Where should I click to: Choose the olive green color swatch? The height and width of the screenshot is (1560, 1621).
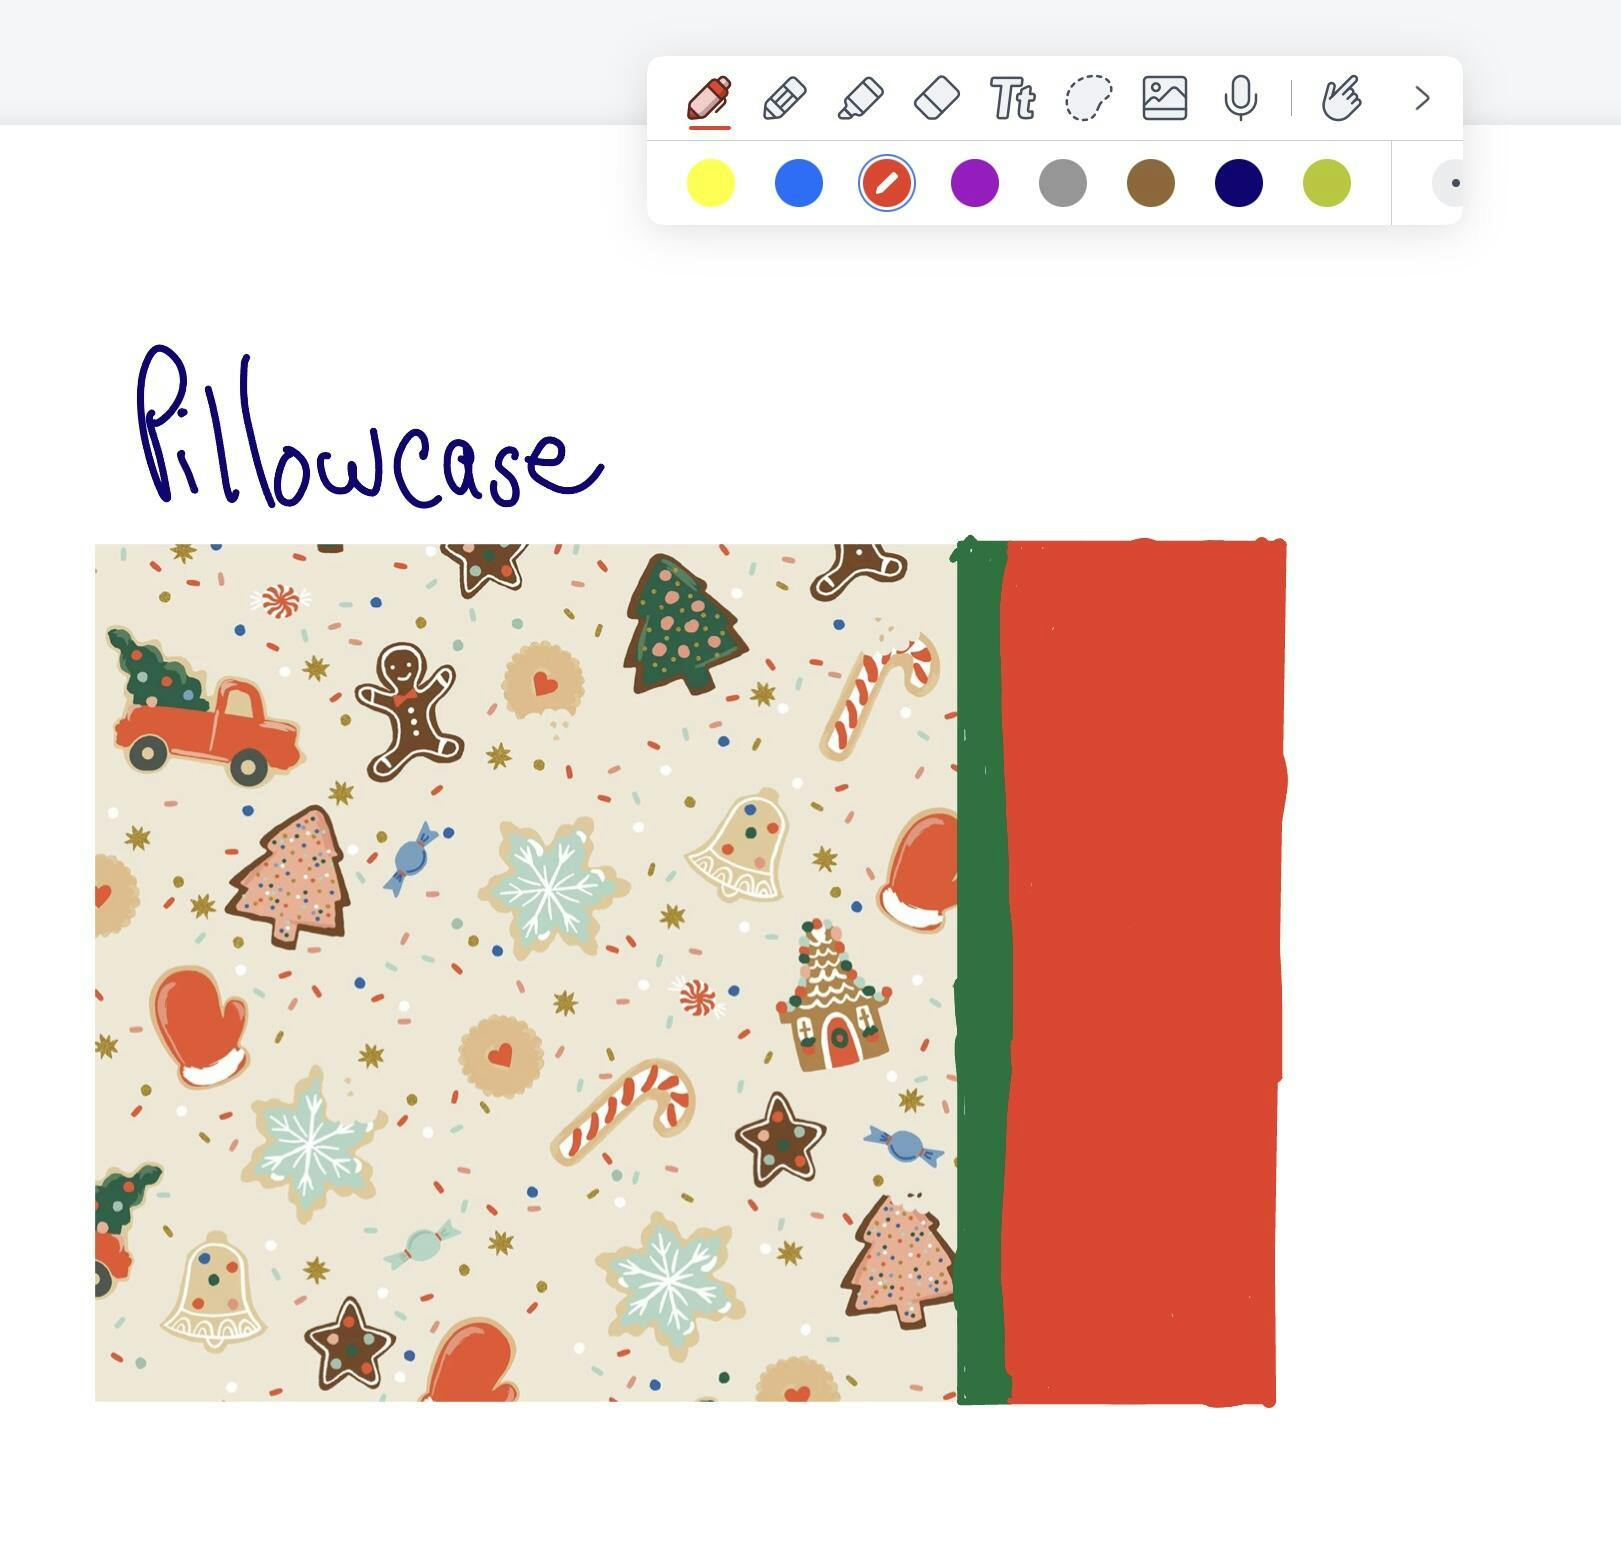(1327, 183)
